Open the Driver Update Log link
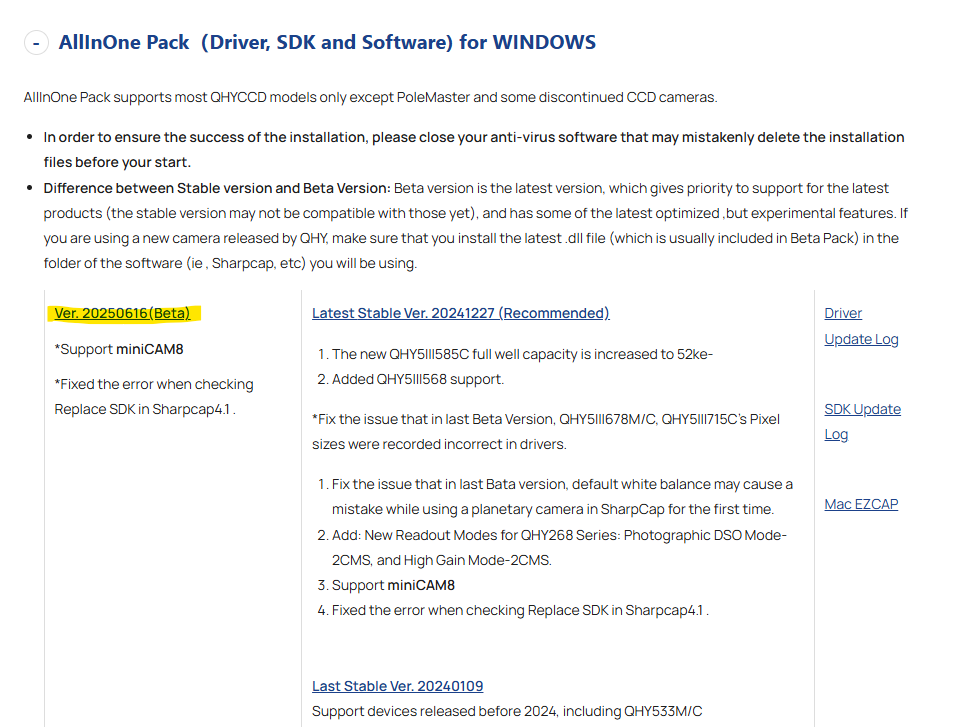960x727 pixels. pos(861,326)
